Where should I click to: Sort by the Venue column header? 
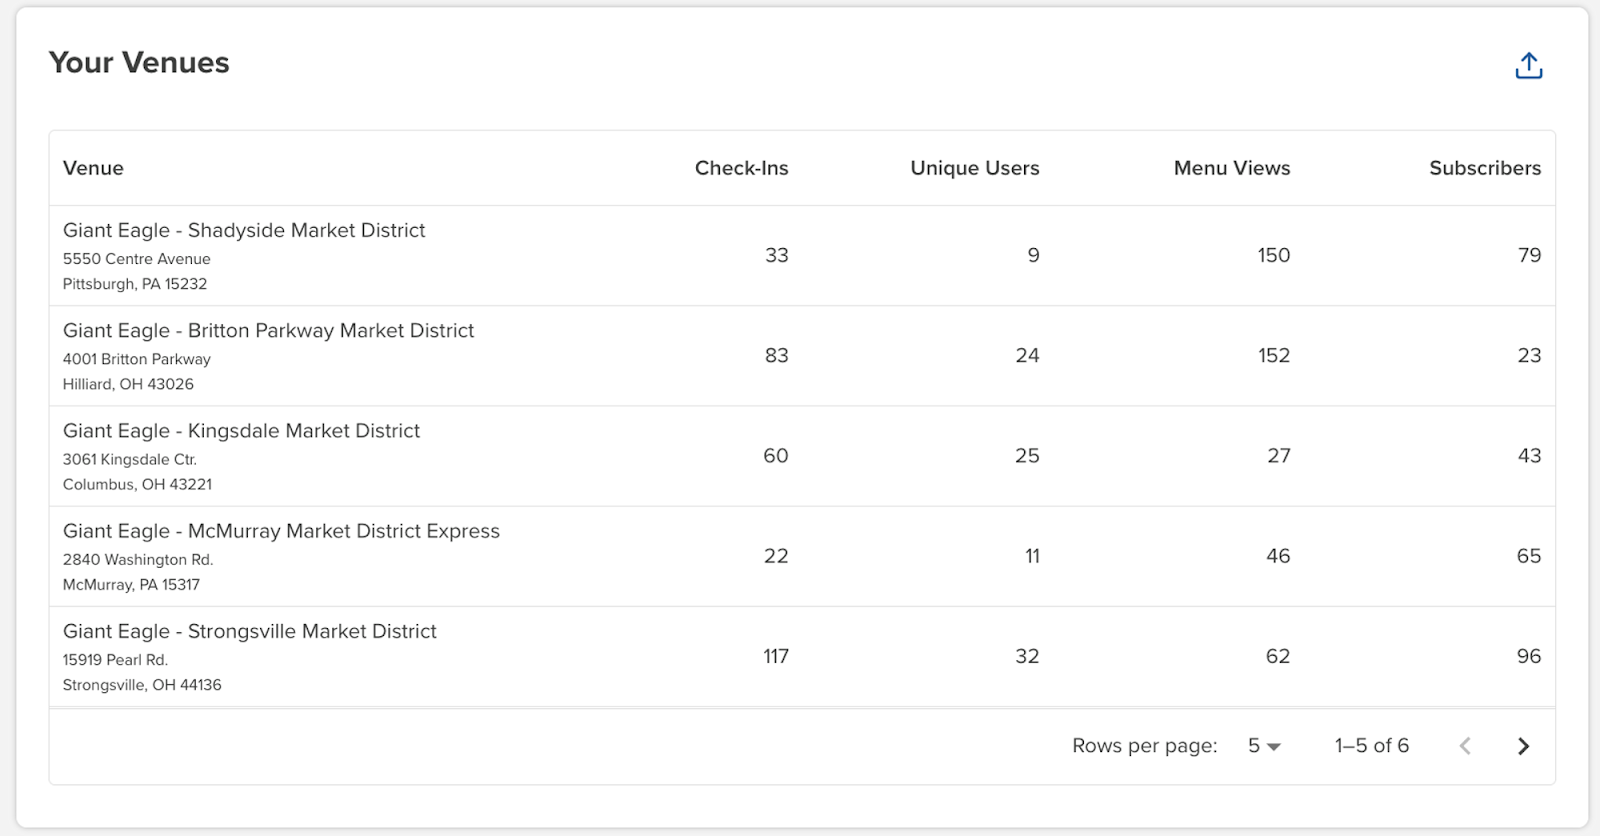pos(93,168)
